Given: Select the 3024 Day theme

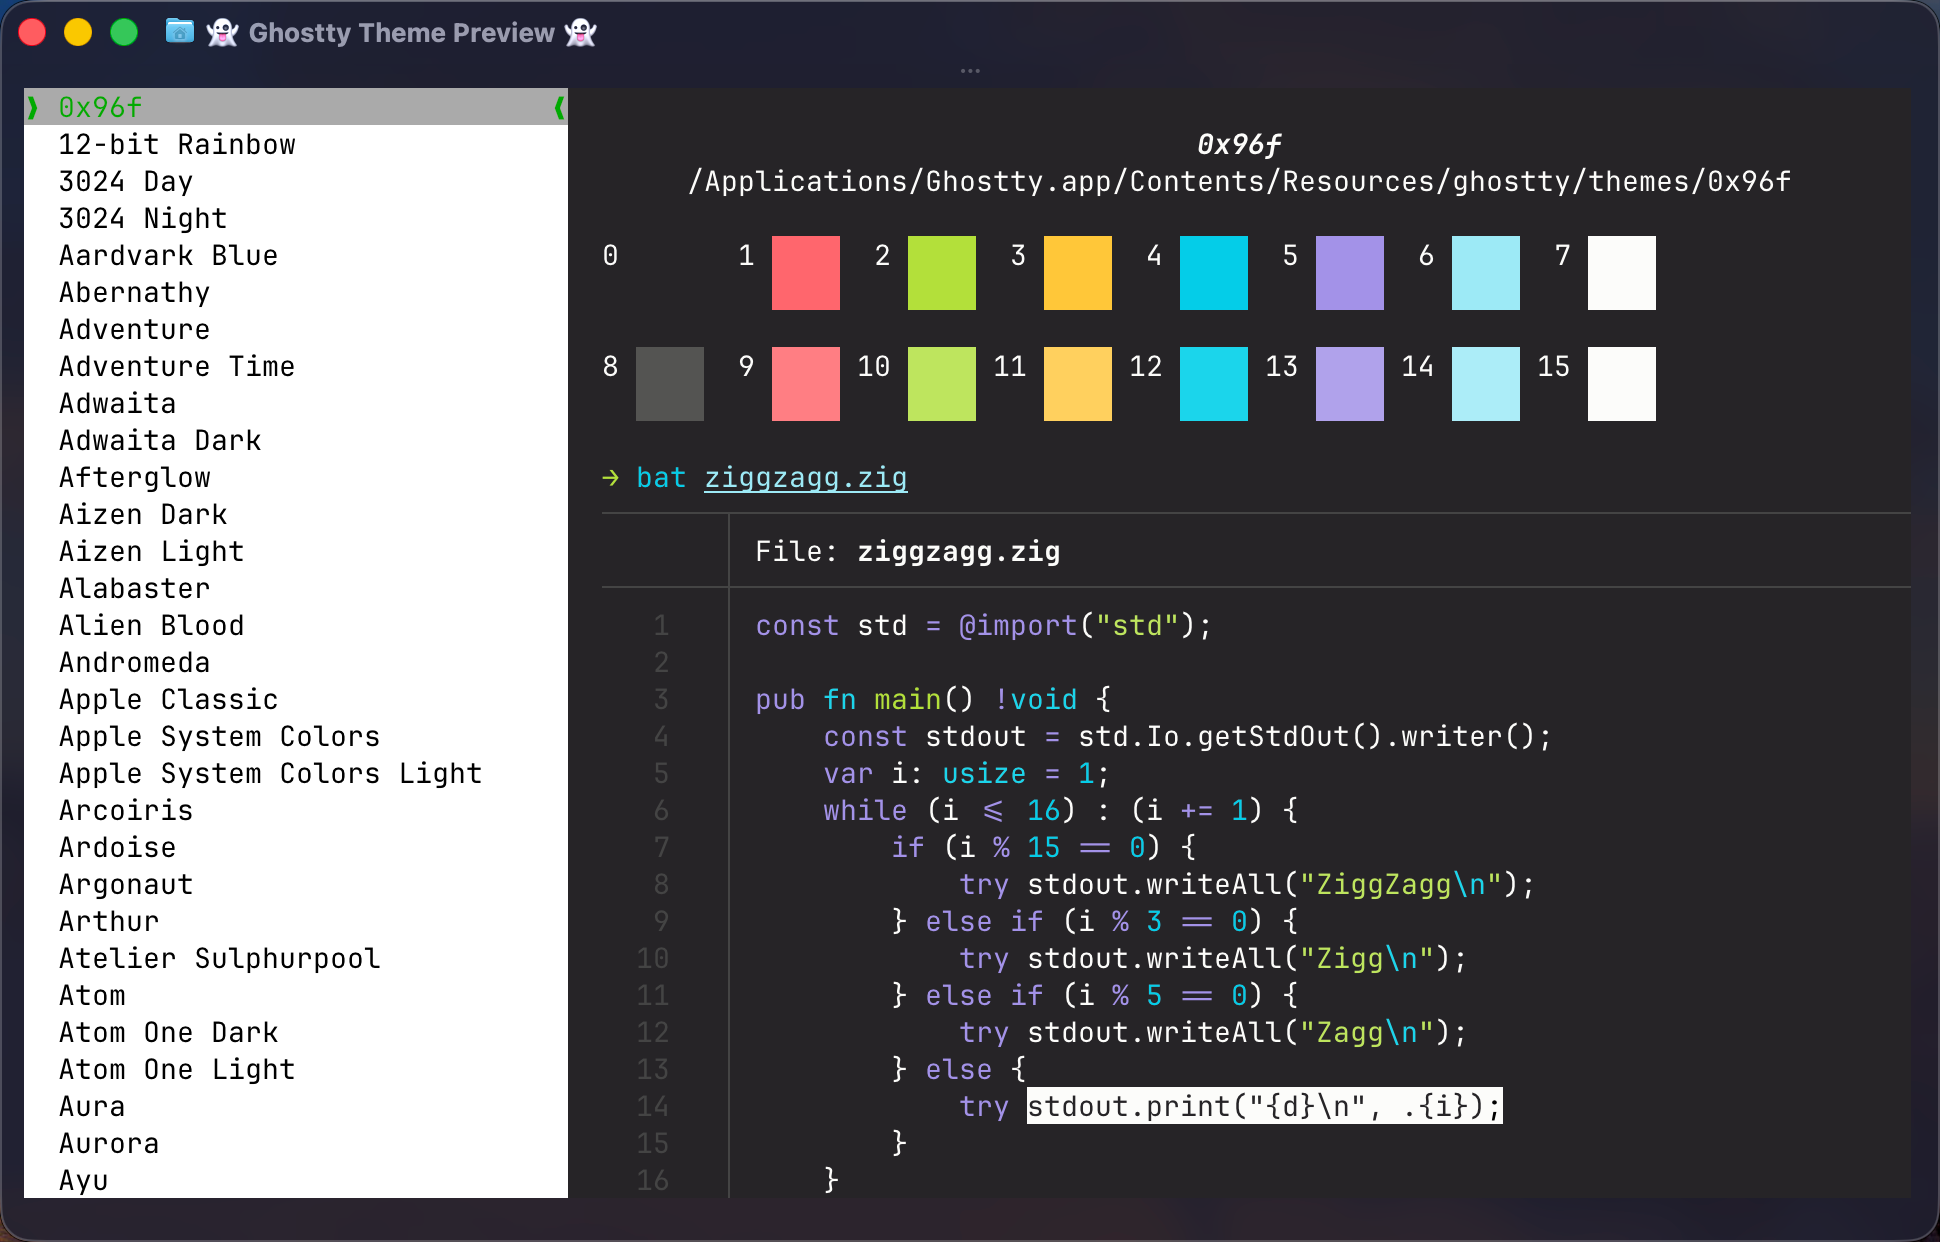Looking at the screenshot, I should [x=296, y=181].
